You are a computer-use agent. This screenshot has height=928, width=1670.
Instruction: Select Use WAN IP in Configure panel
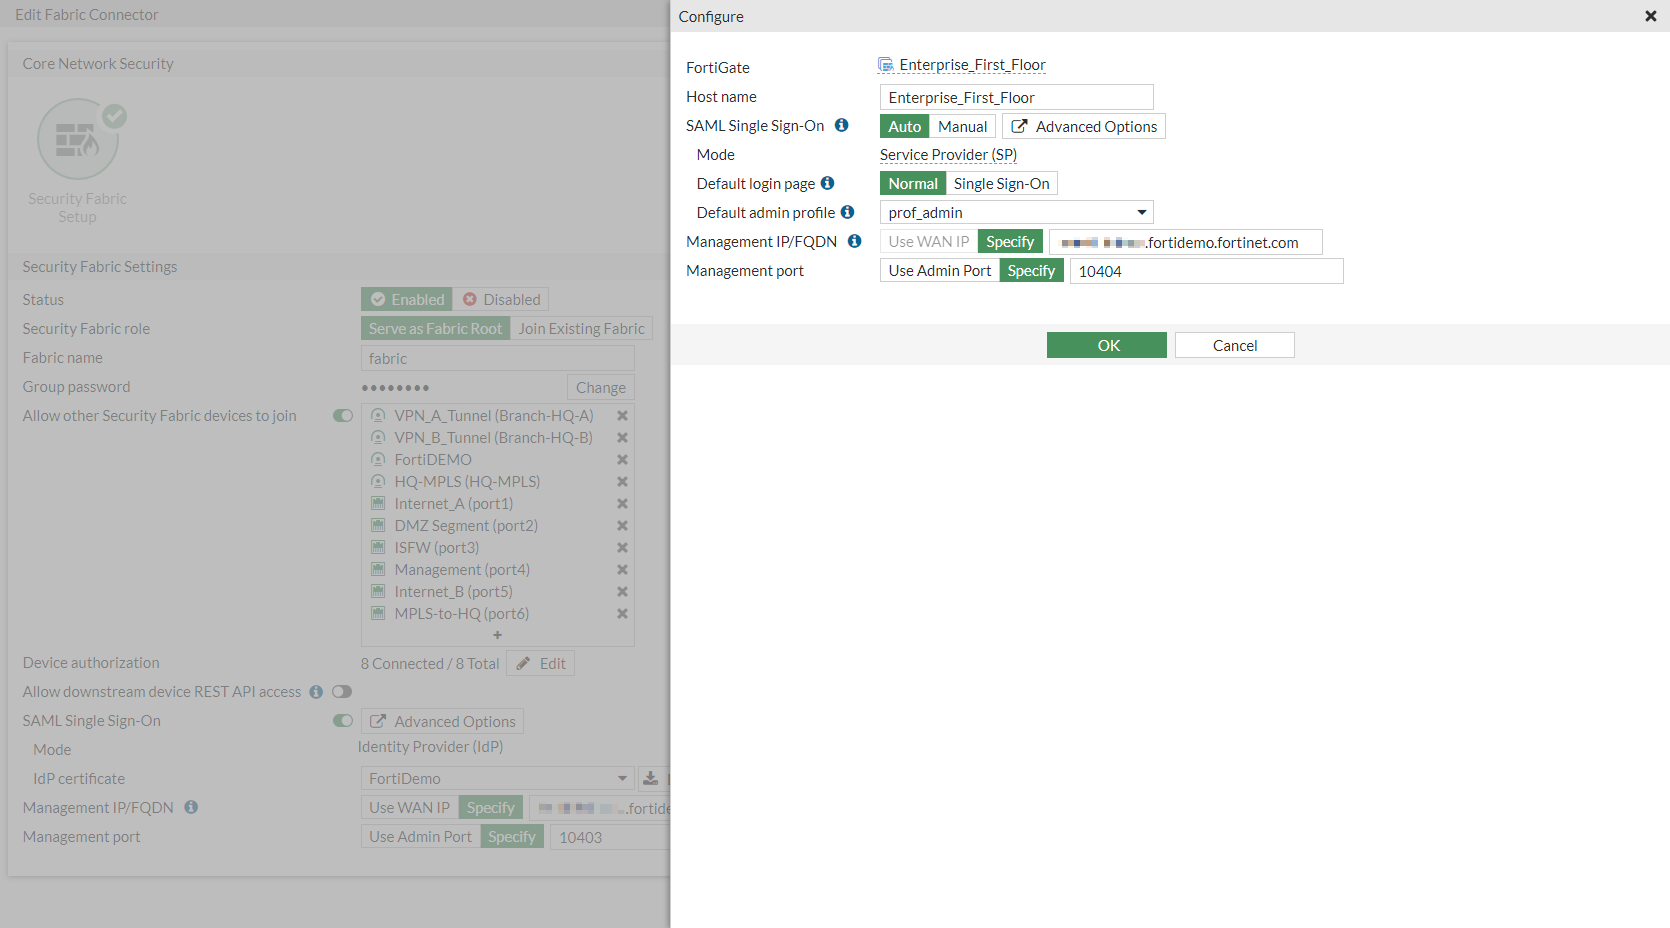pos(929,242)
